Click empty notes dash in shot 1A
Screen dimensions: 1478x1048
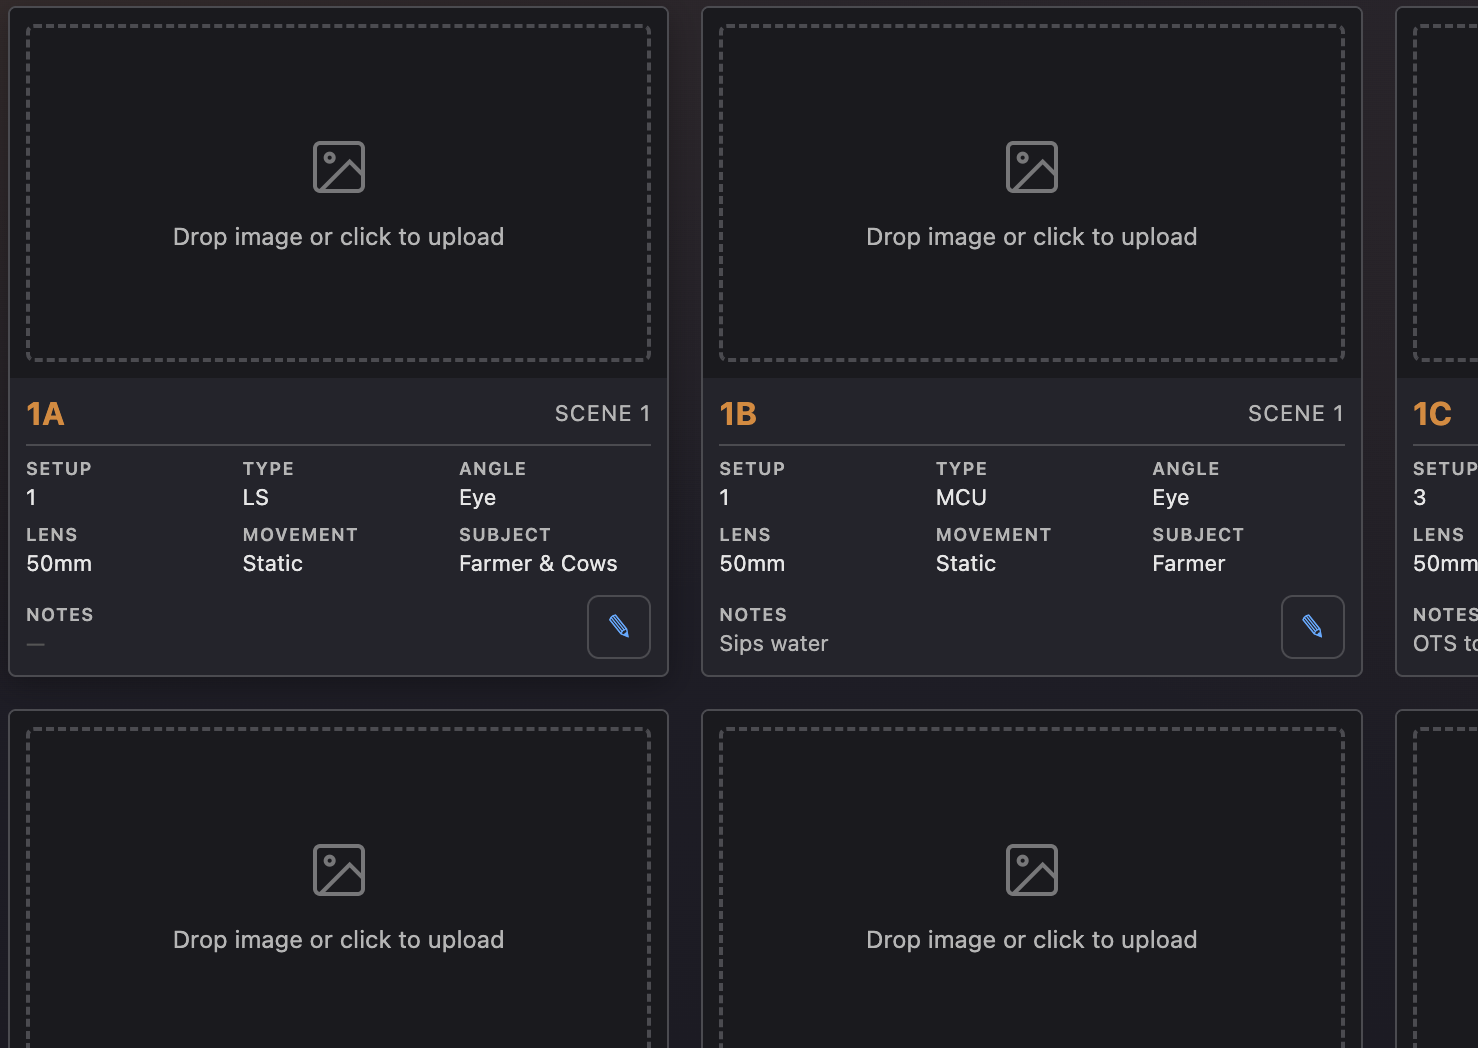(35, 644)
